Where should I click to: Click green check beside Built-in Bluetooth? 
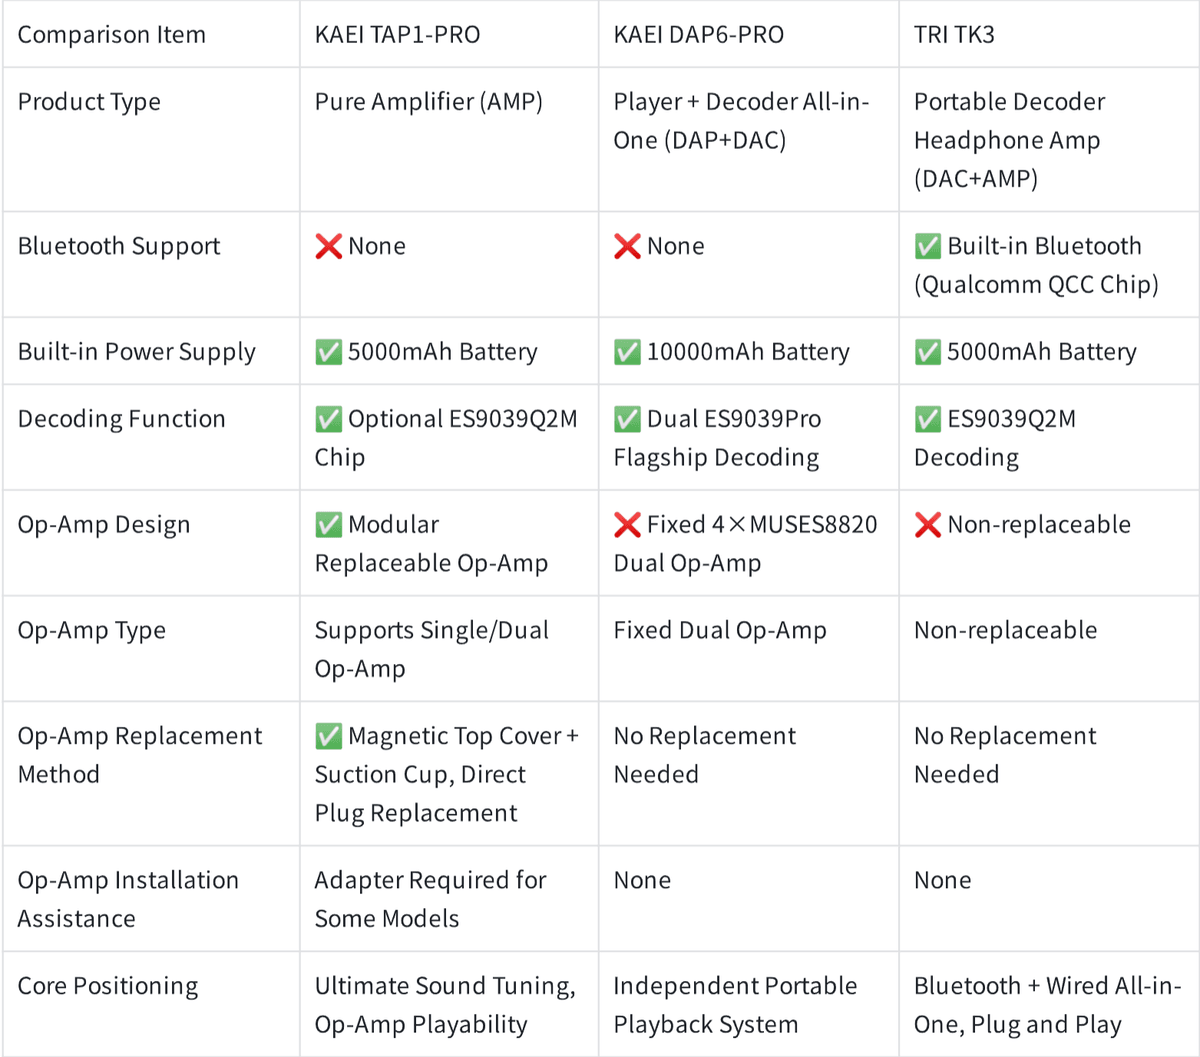click(x=928, y=246)
